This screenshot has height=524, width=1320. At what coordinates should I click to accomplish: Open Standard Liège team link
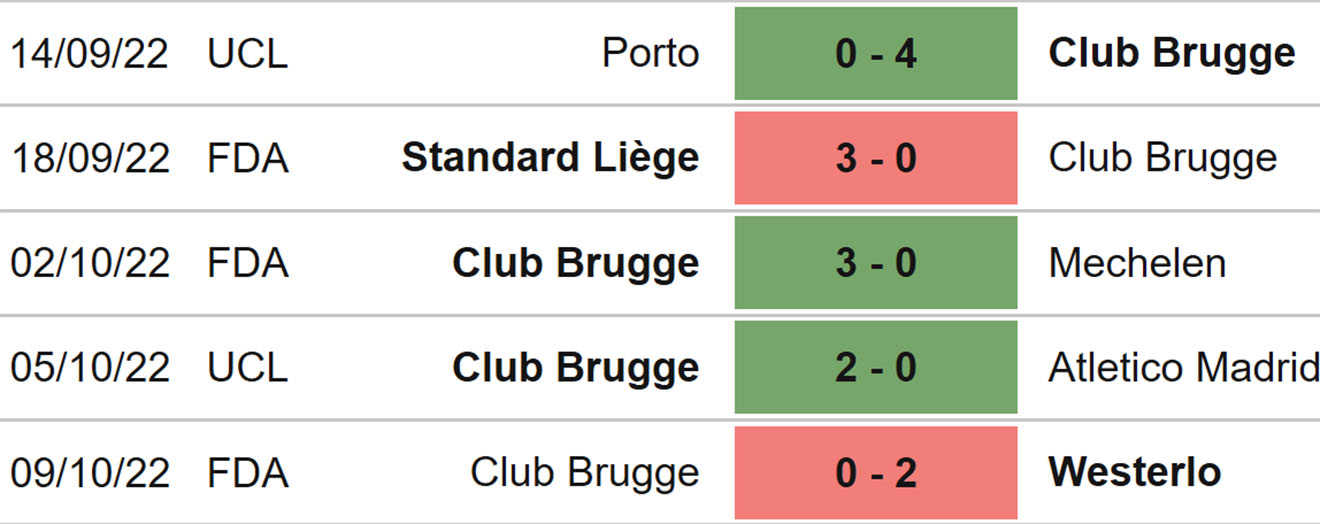pos(550,158)
